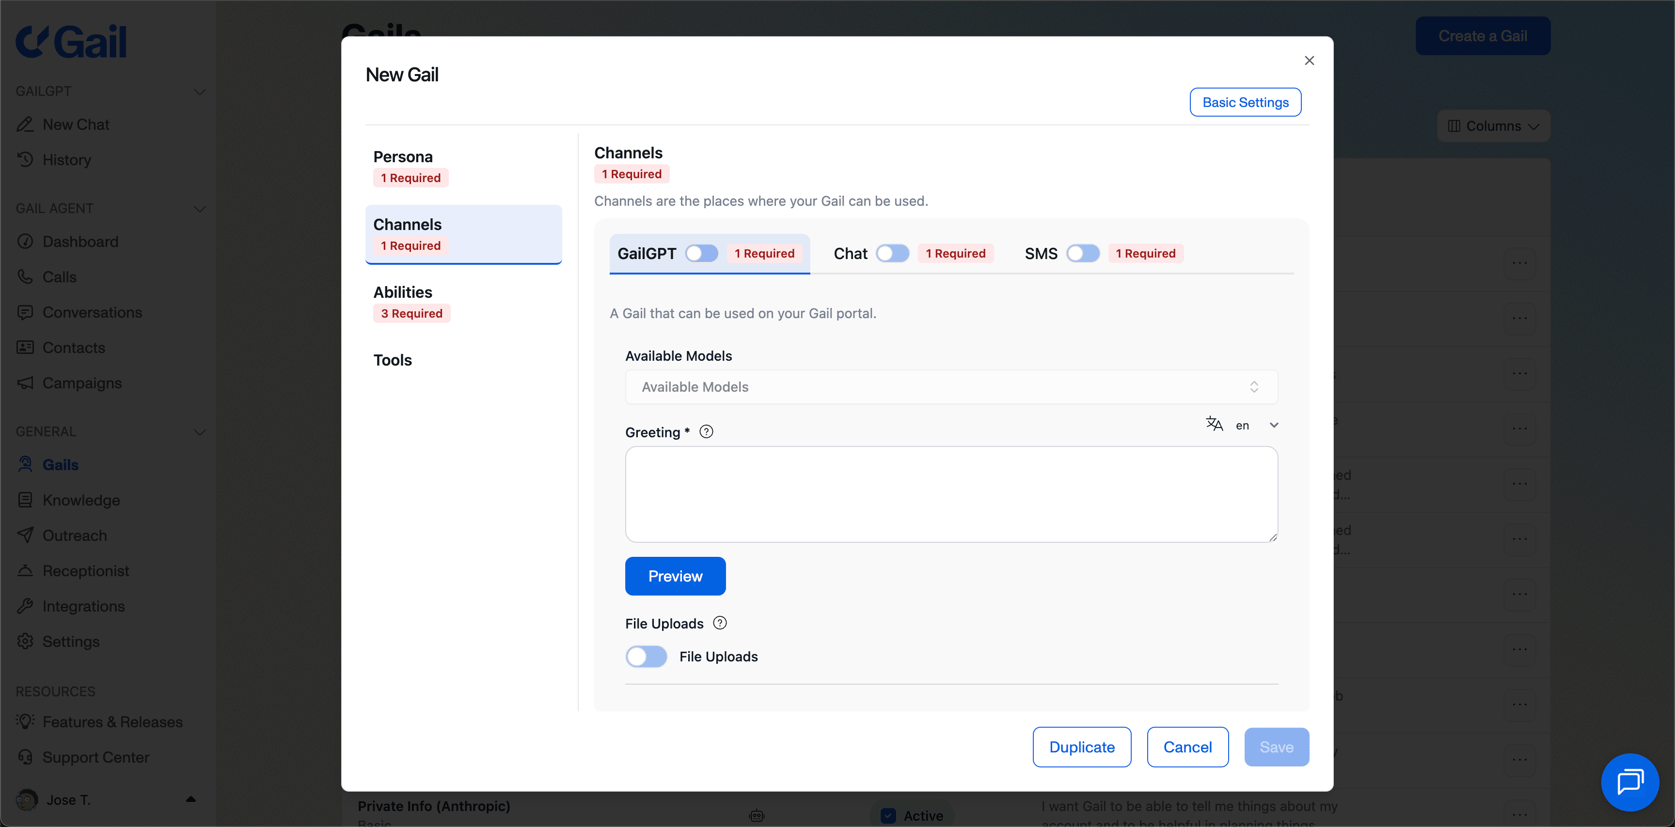Click the Campaigns megaphone icon
Viewport: 1675px width, 827px height.
click(25, 383)
